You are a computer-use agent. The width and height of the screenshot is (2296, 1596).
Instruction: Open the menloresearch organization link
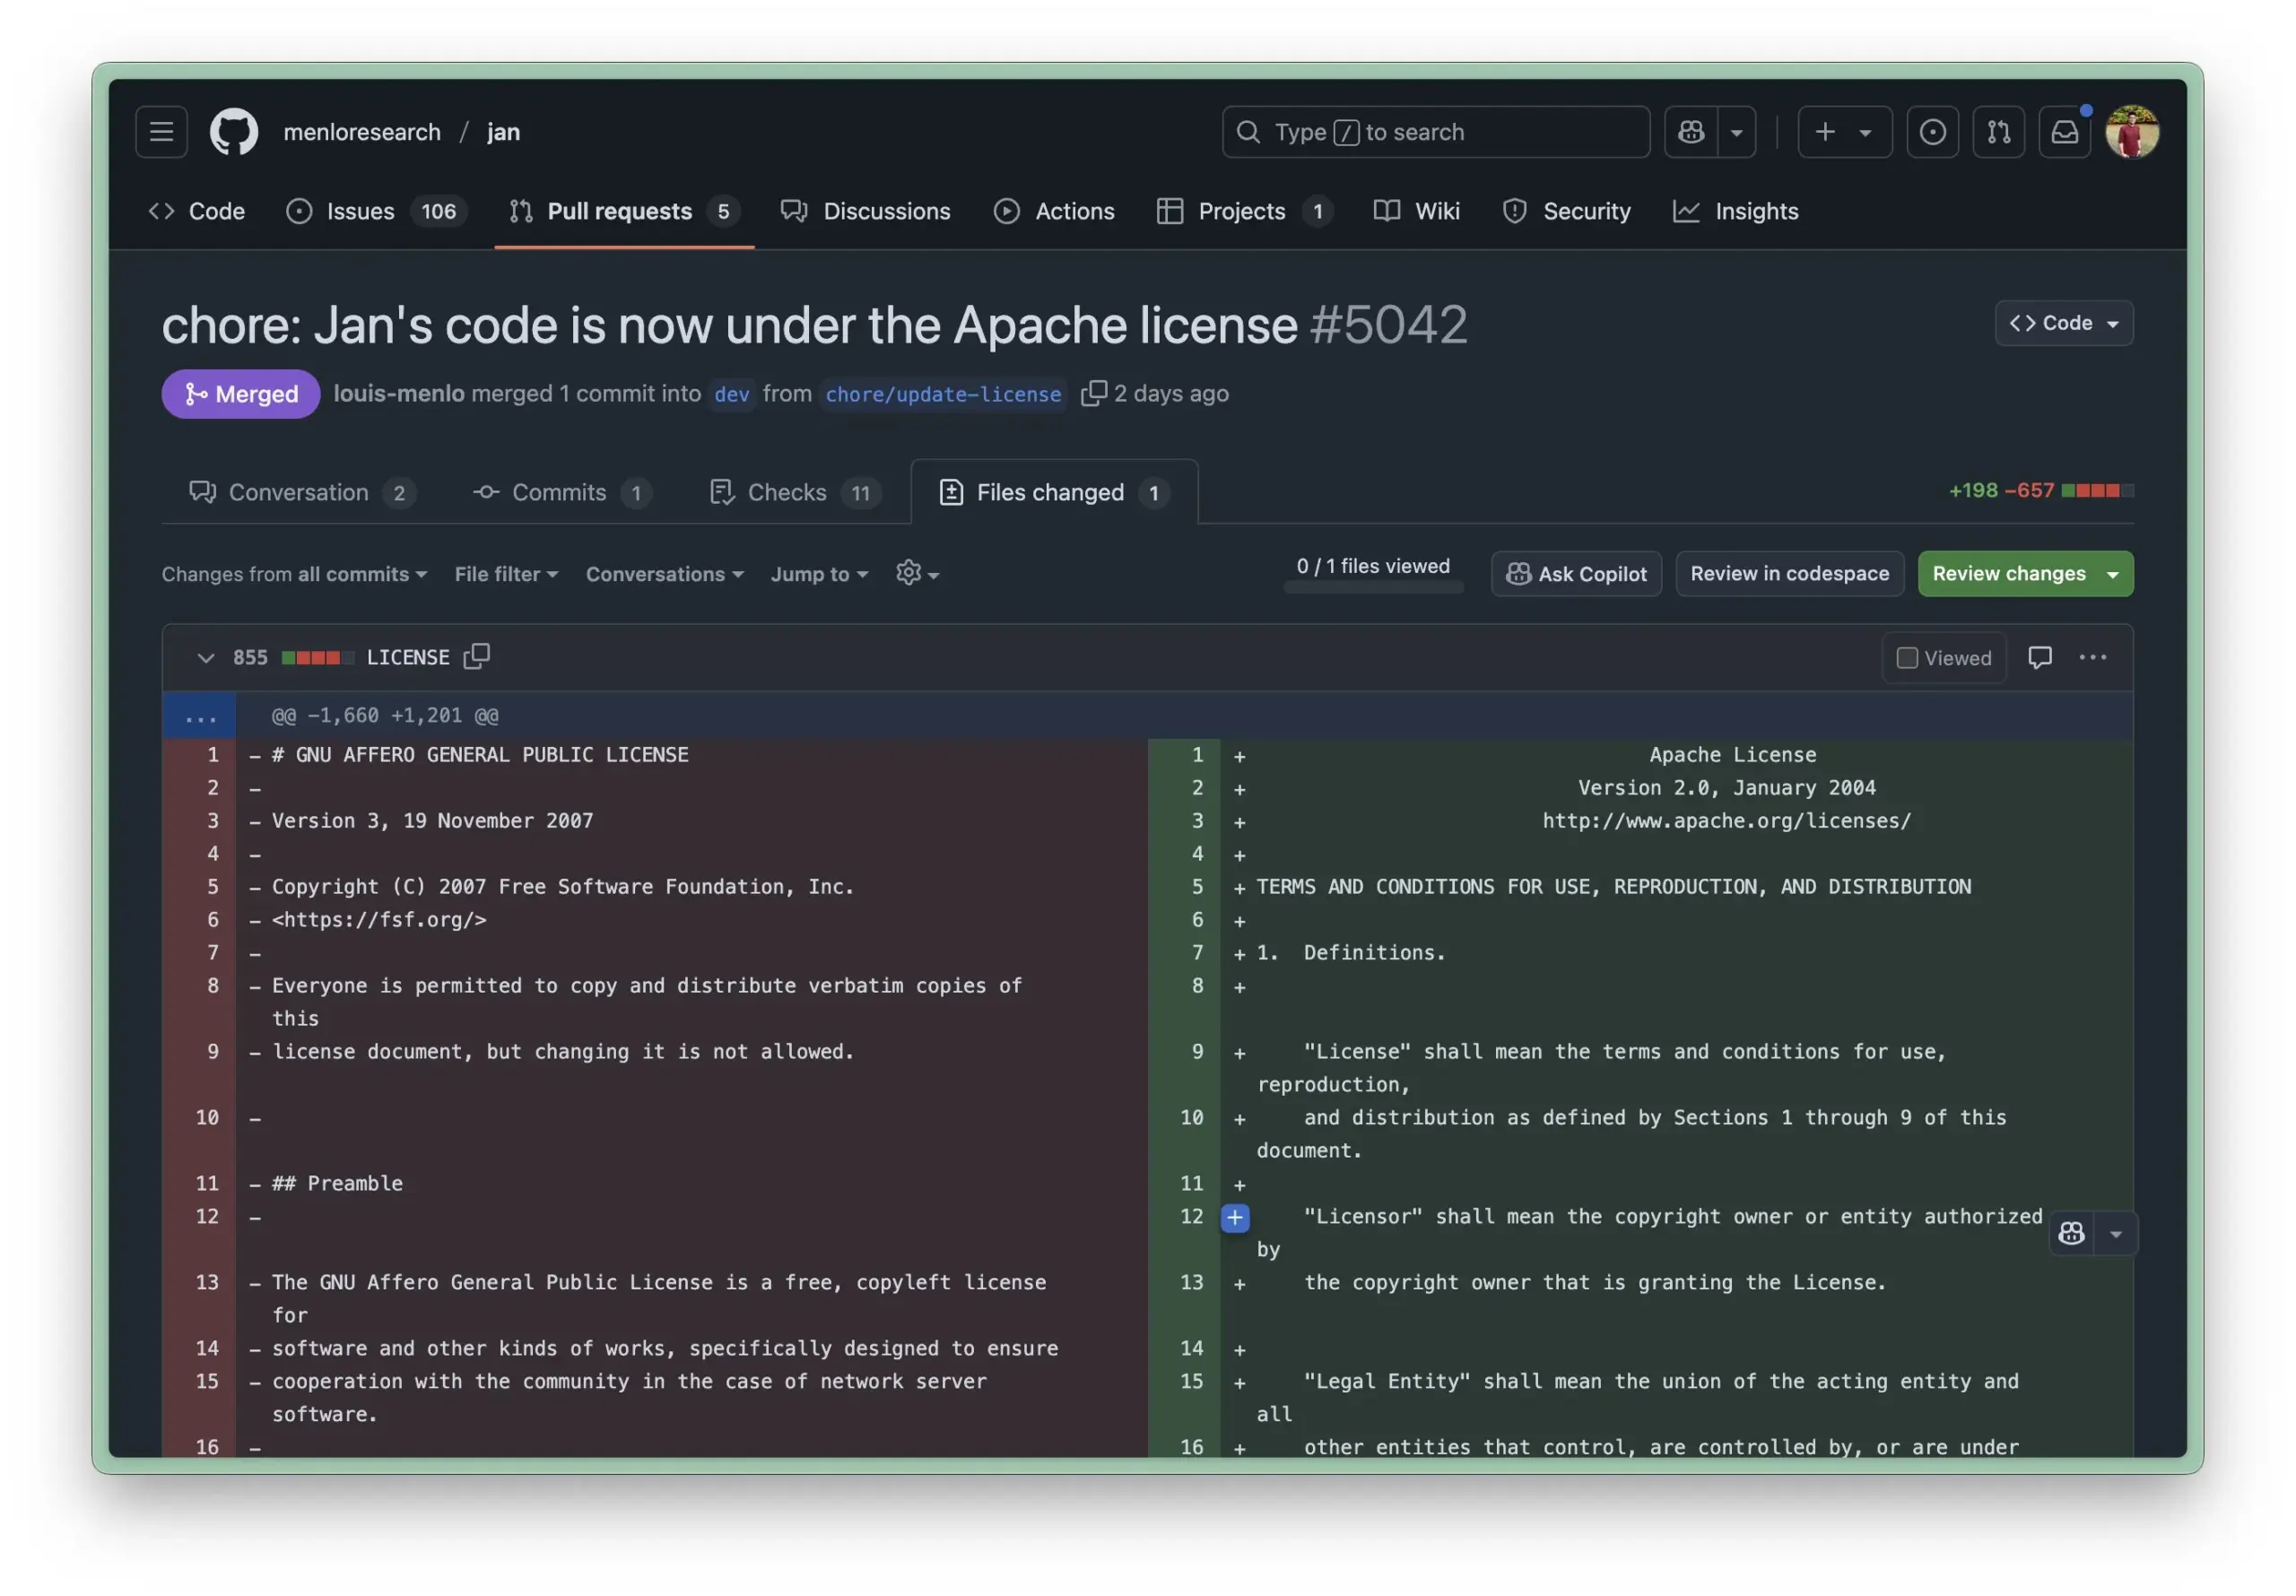click(x=362, y=132)
